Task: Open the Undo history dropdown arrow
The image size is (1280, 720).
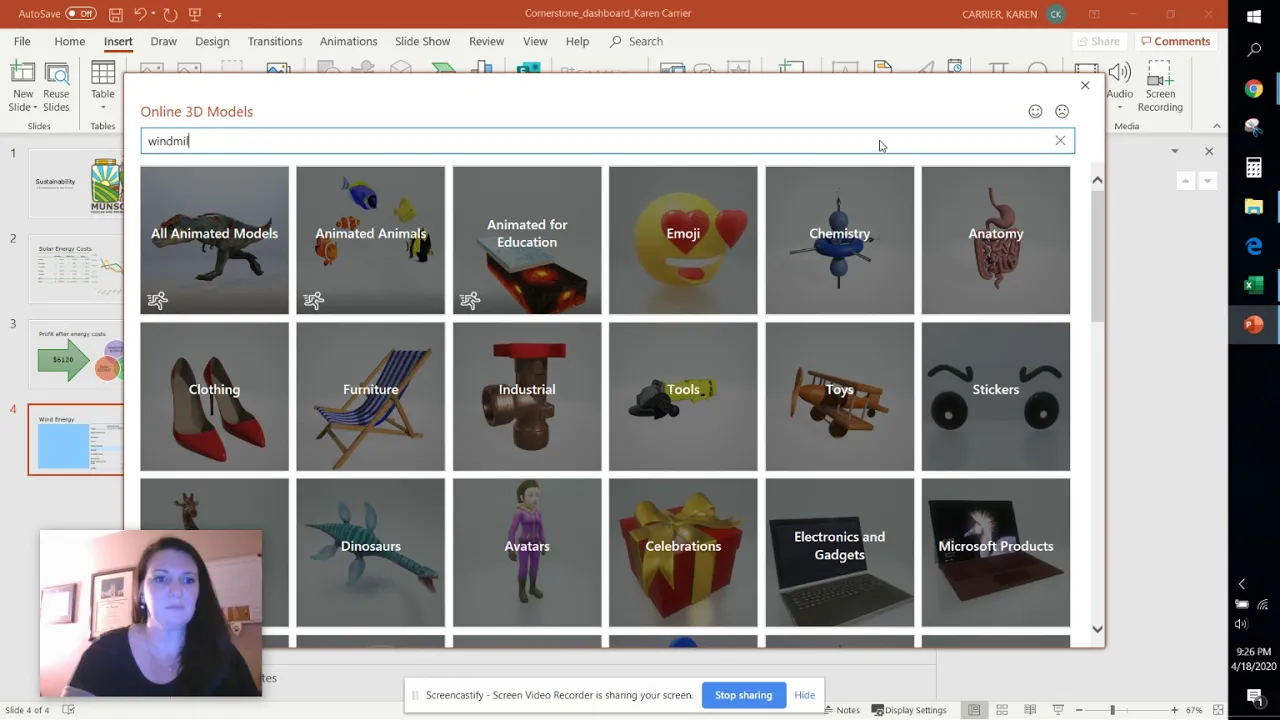Action: (154, 15)
